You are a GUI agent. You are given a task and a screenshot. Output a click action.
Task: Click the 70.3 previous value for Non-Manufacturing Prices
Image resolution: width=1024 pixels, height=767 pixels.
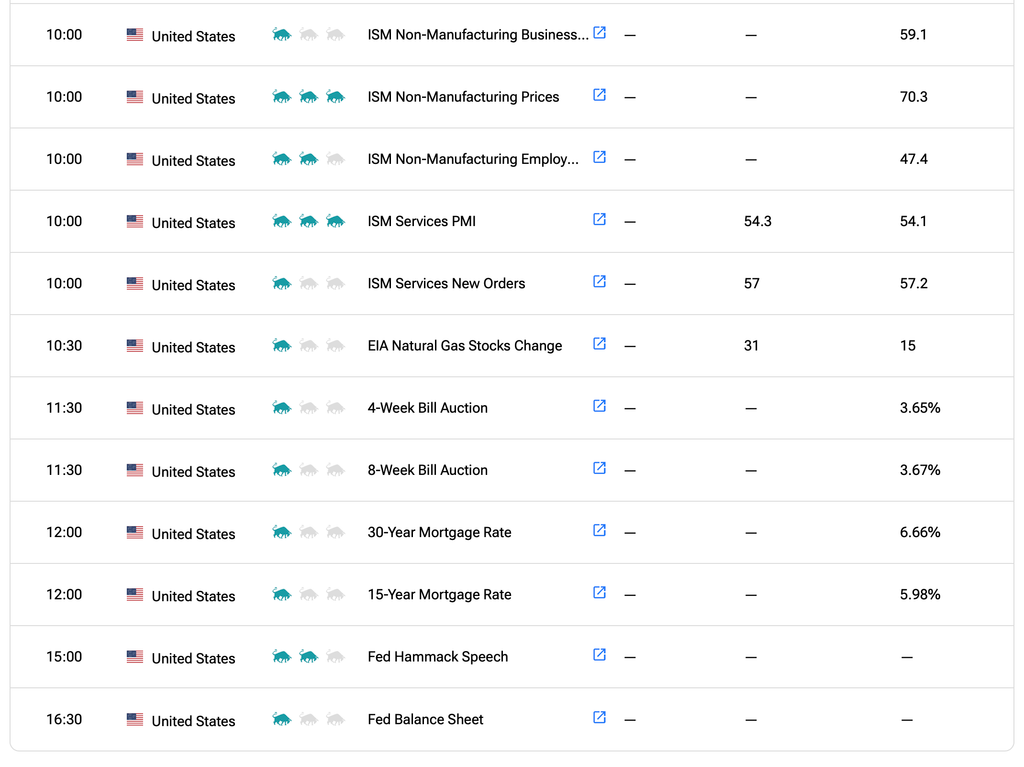tap(913, 97)
